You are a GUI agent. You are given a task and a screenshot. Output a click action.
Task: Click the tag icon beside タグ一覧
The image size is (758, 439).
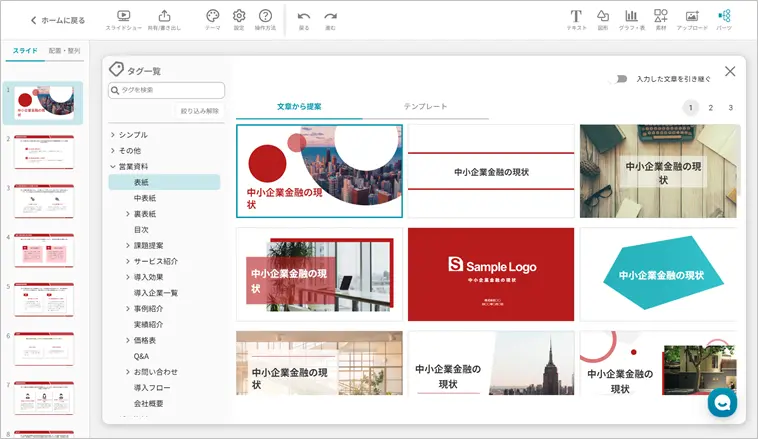[x=116, y=69]
